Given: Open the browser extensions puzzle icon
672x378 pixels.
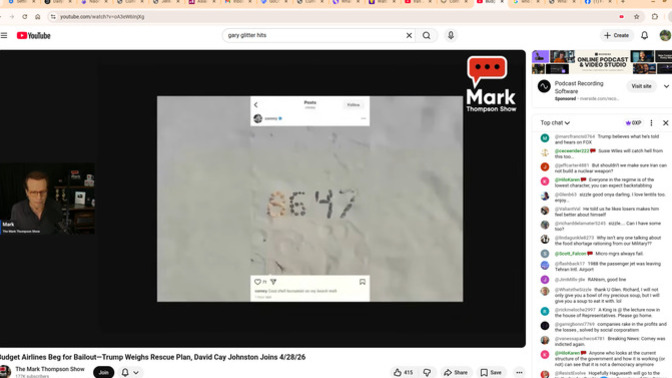Looking at the screenshot, I should [654, 17].
